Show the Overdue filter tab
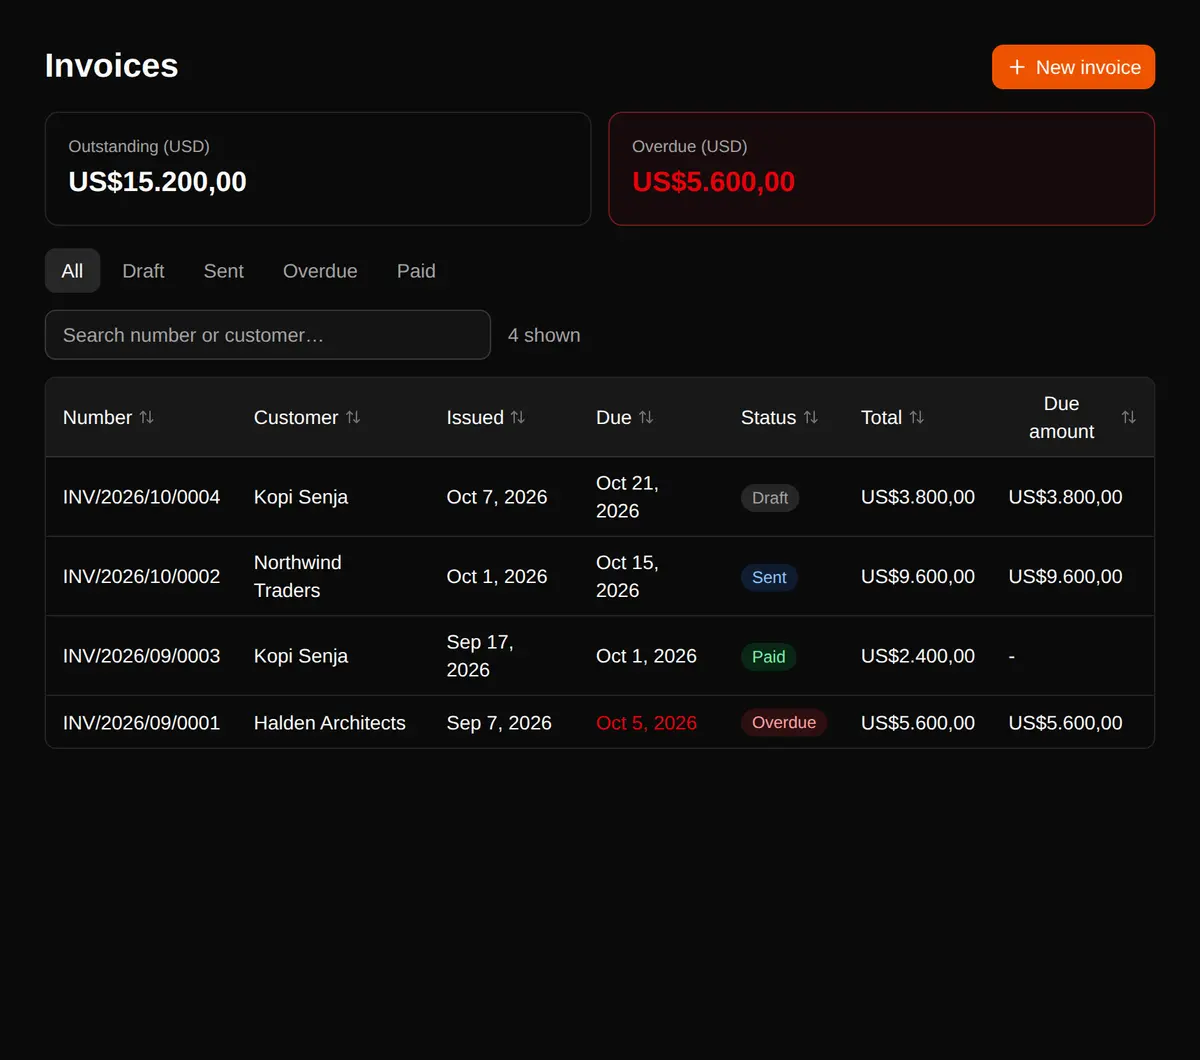The width and height of the screenshot is (1200, 1060). coord(320,271)
